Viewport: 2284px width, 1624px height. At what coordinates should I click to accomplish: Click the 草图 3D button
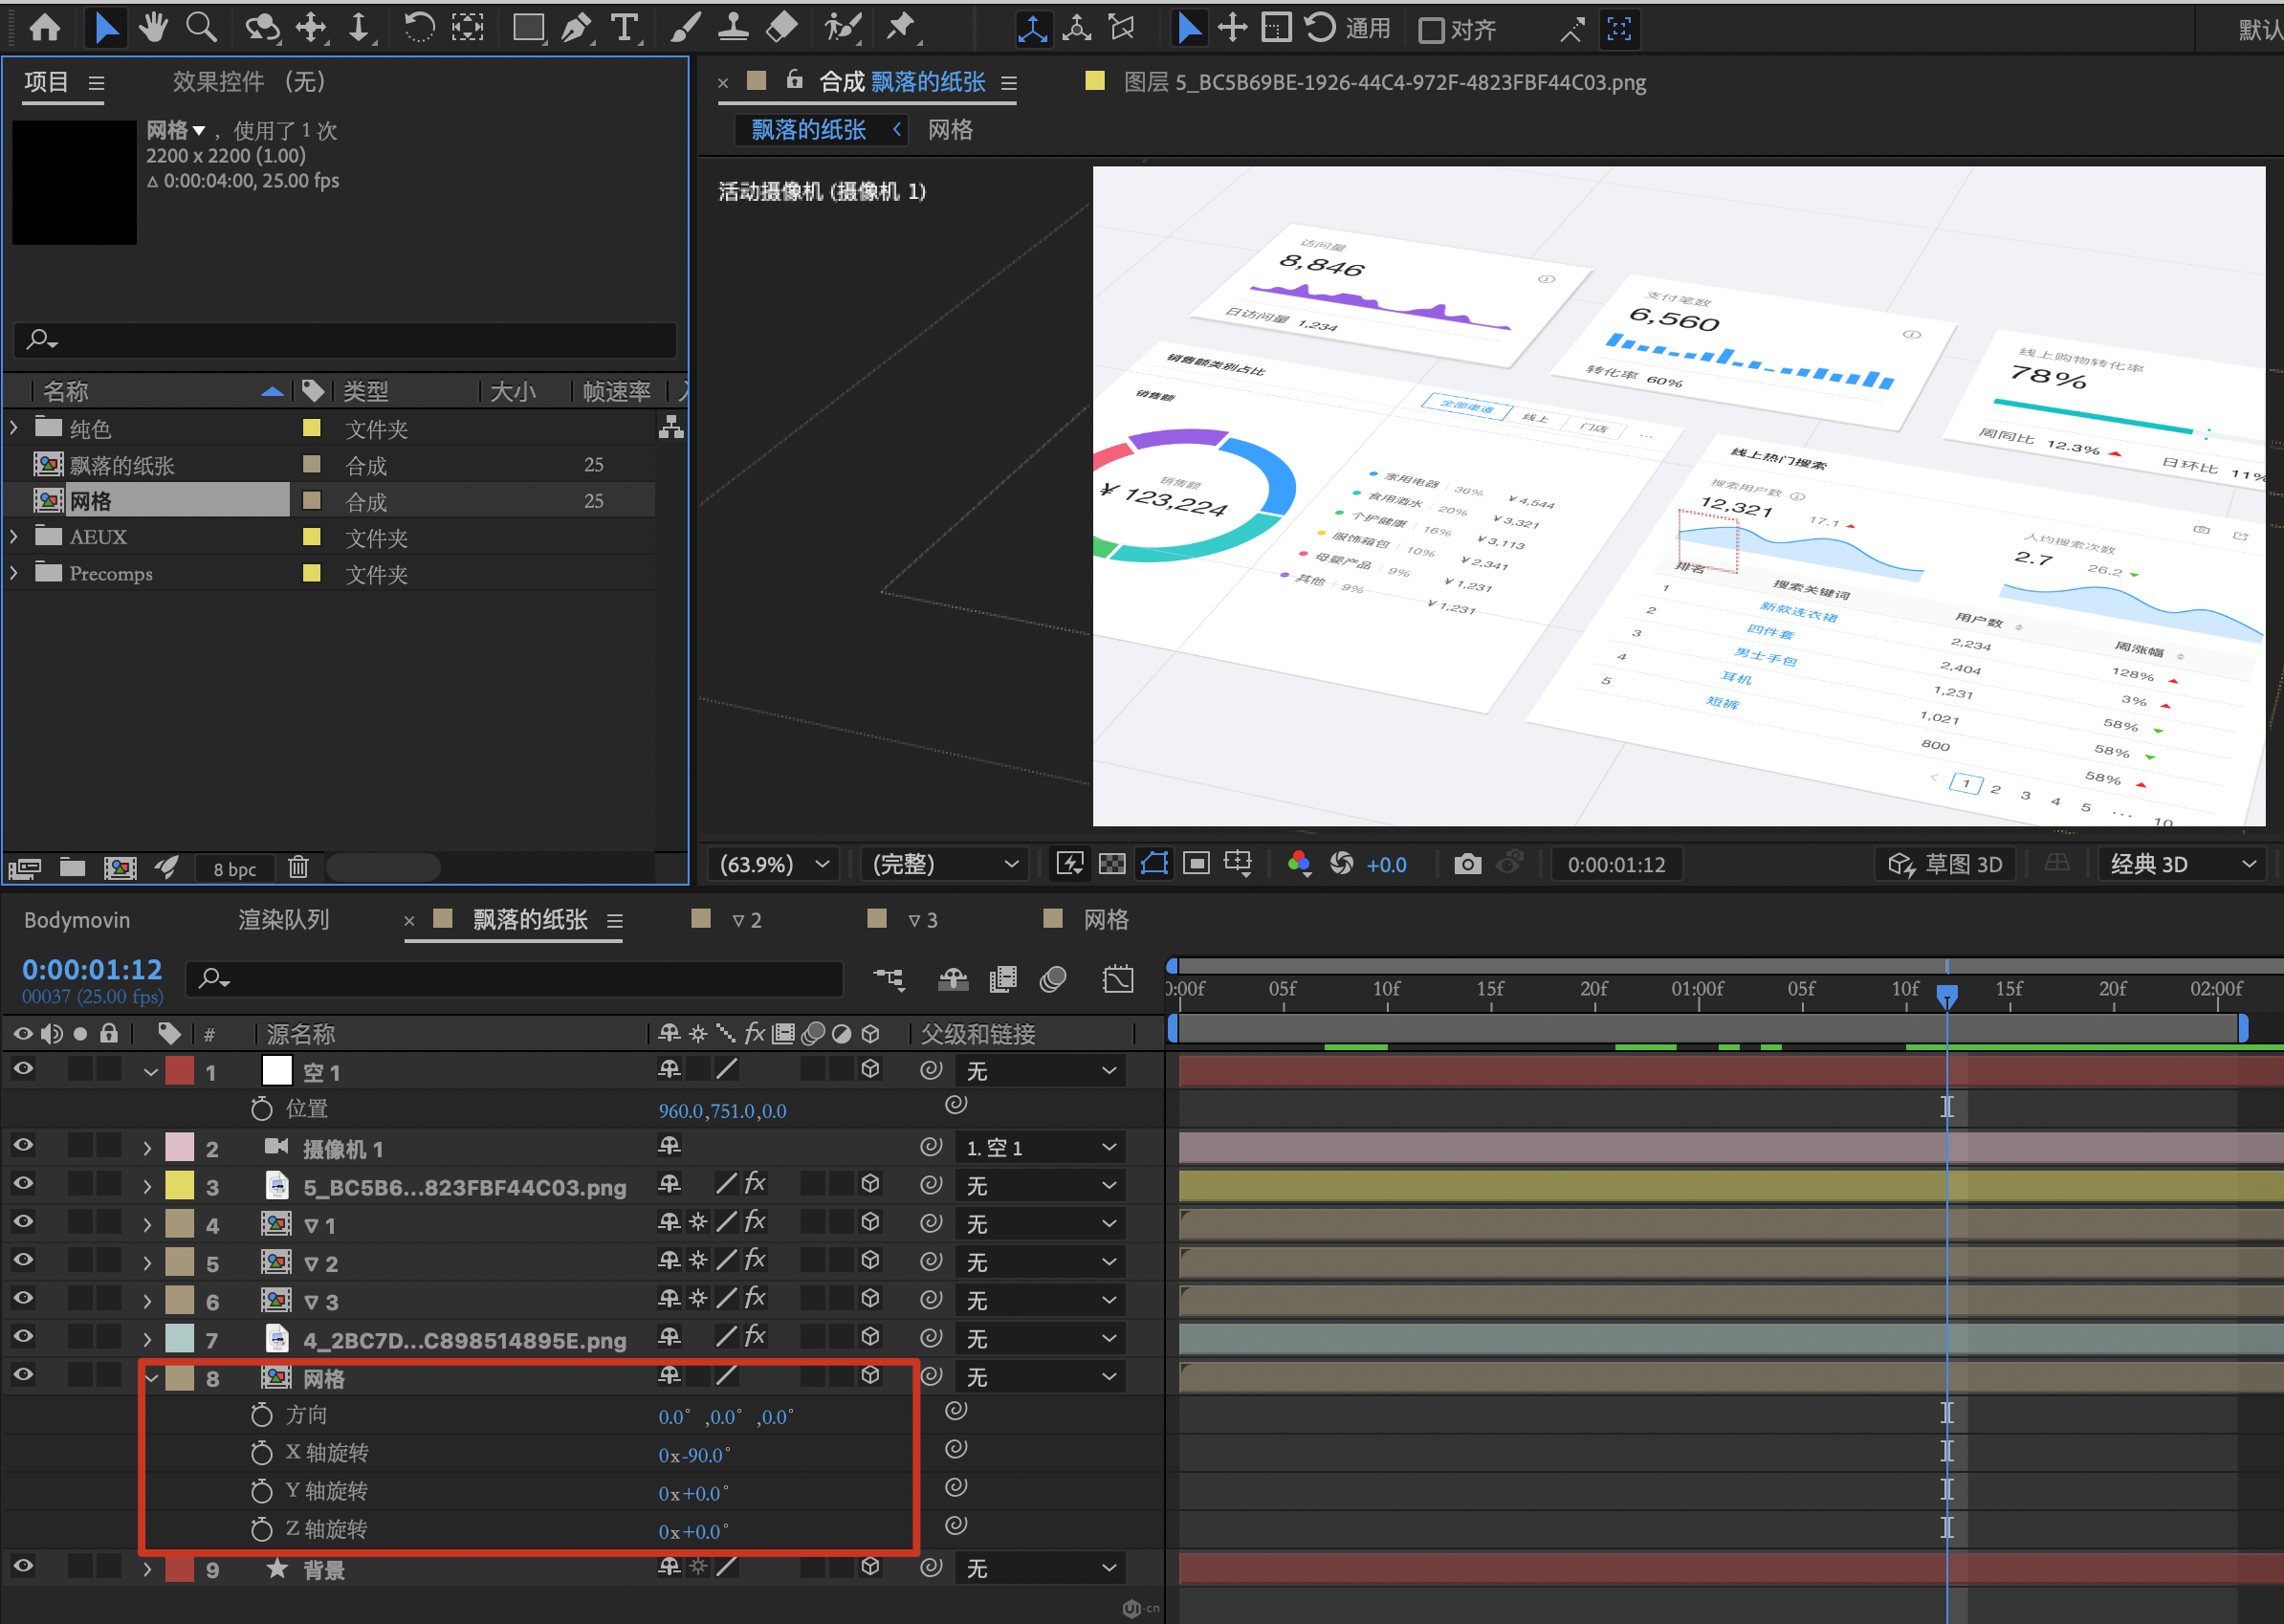[1945, 864]
